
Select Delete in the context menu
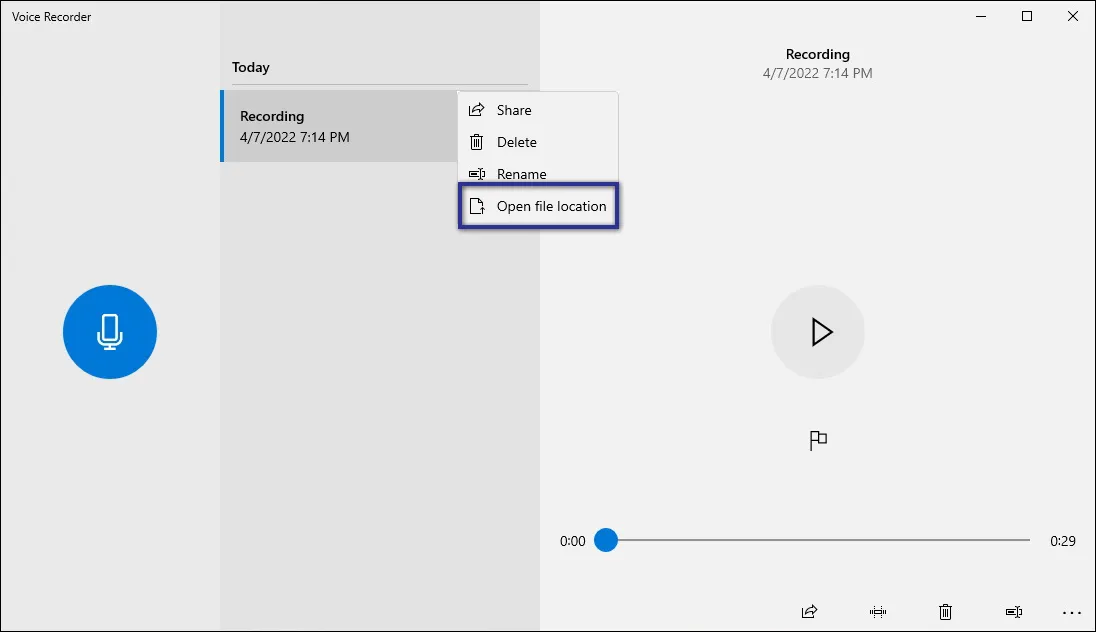(518, 142)
